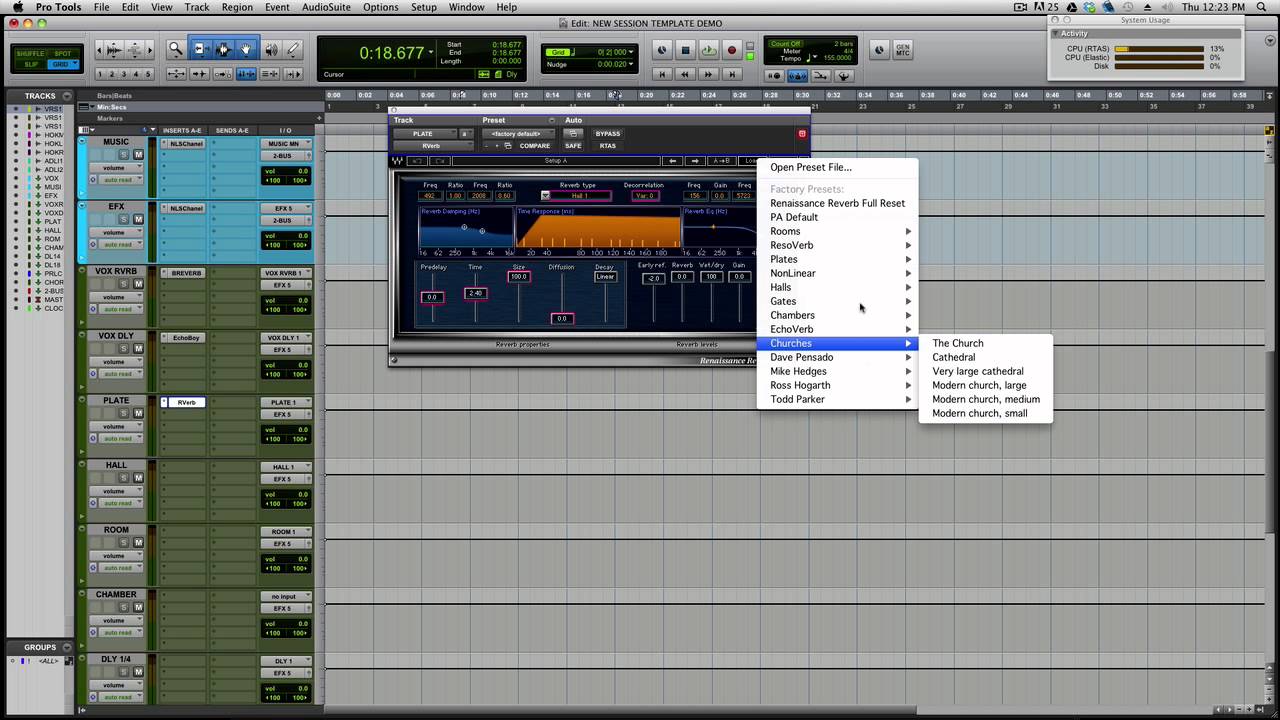This screenshot has height=720, width=1280.
Task: Select the Selector waveform tool
Action: (x=223, y=49)
